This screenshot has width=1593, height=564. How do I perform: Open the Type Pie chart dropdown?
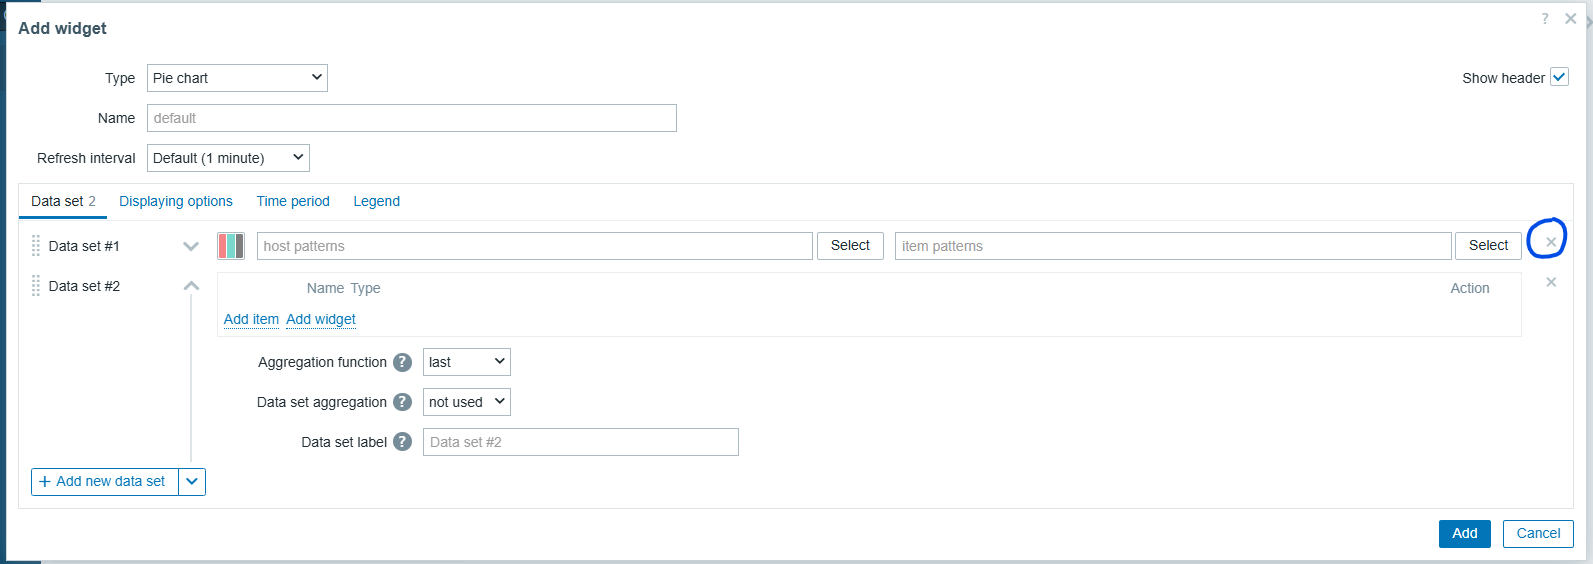[x=237, y=78]
